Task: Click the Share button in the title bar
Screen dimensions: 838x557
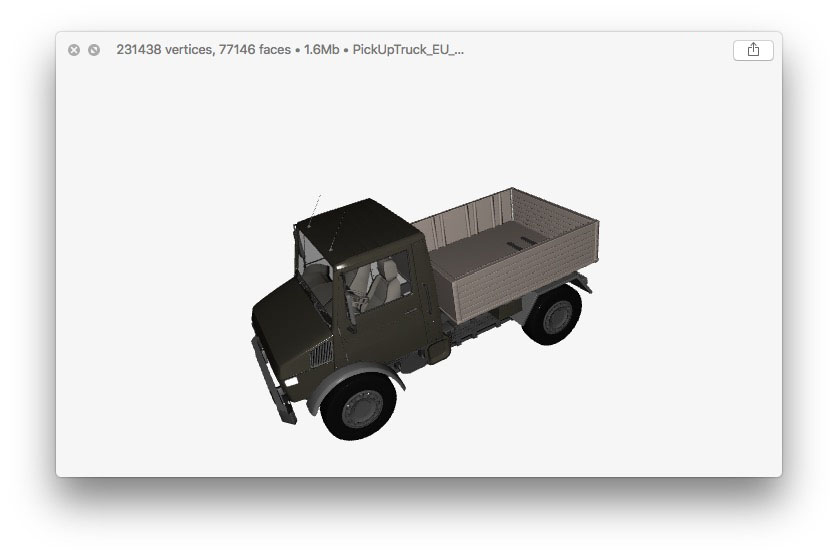Action: (752, 50)
